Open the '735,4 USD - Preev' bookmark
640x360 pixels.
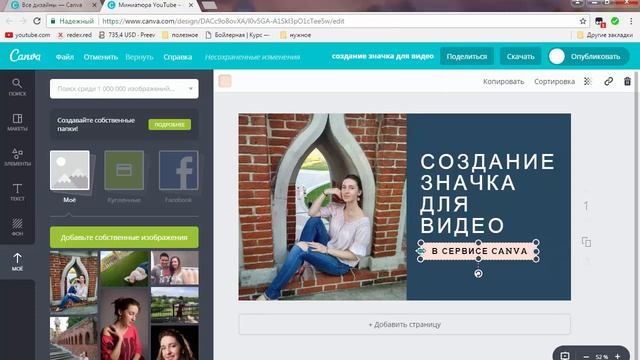pyautogui.click(x=127, y=35)
